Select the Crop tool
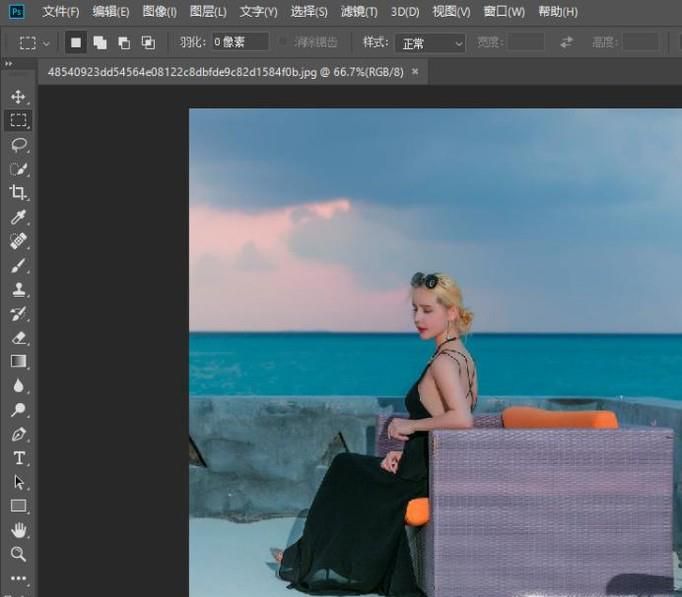Viewport: 682px width, 597px height. tap(18, 193)
